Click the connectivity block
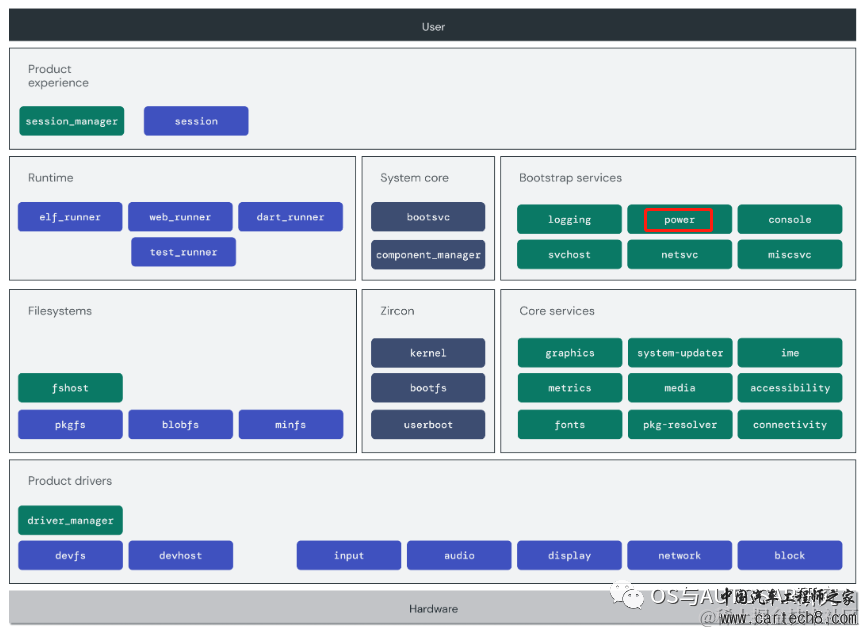 (790, 425)
